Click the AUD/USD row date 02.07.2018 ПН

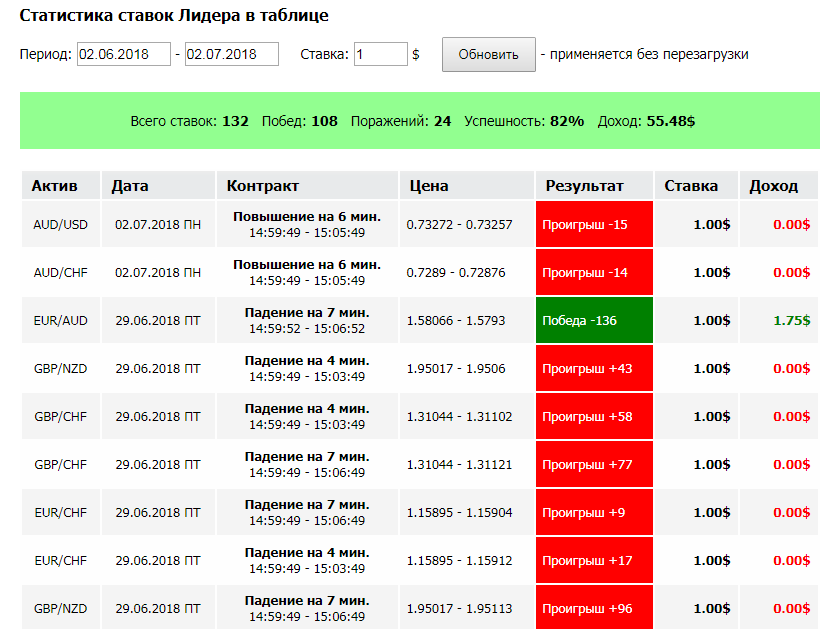click(x=158, y=225)
